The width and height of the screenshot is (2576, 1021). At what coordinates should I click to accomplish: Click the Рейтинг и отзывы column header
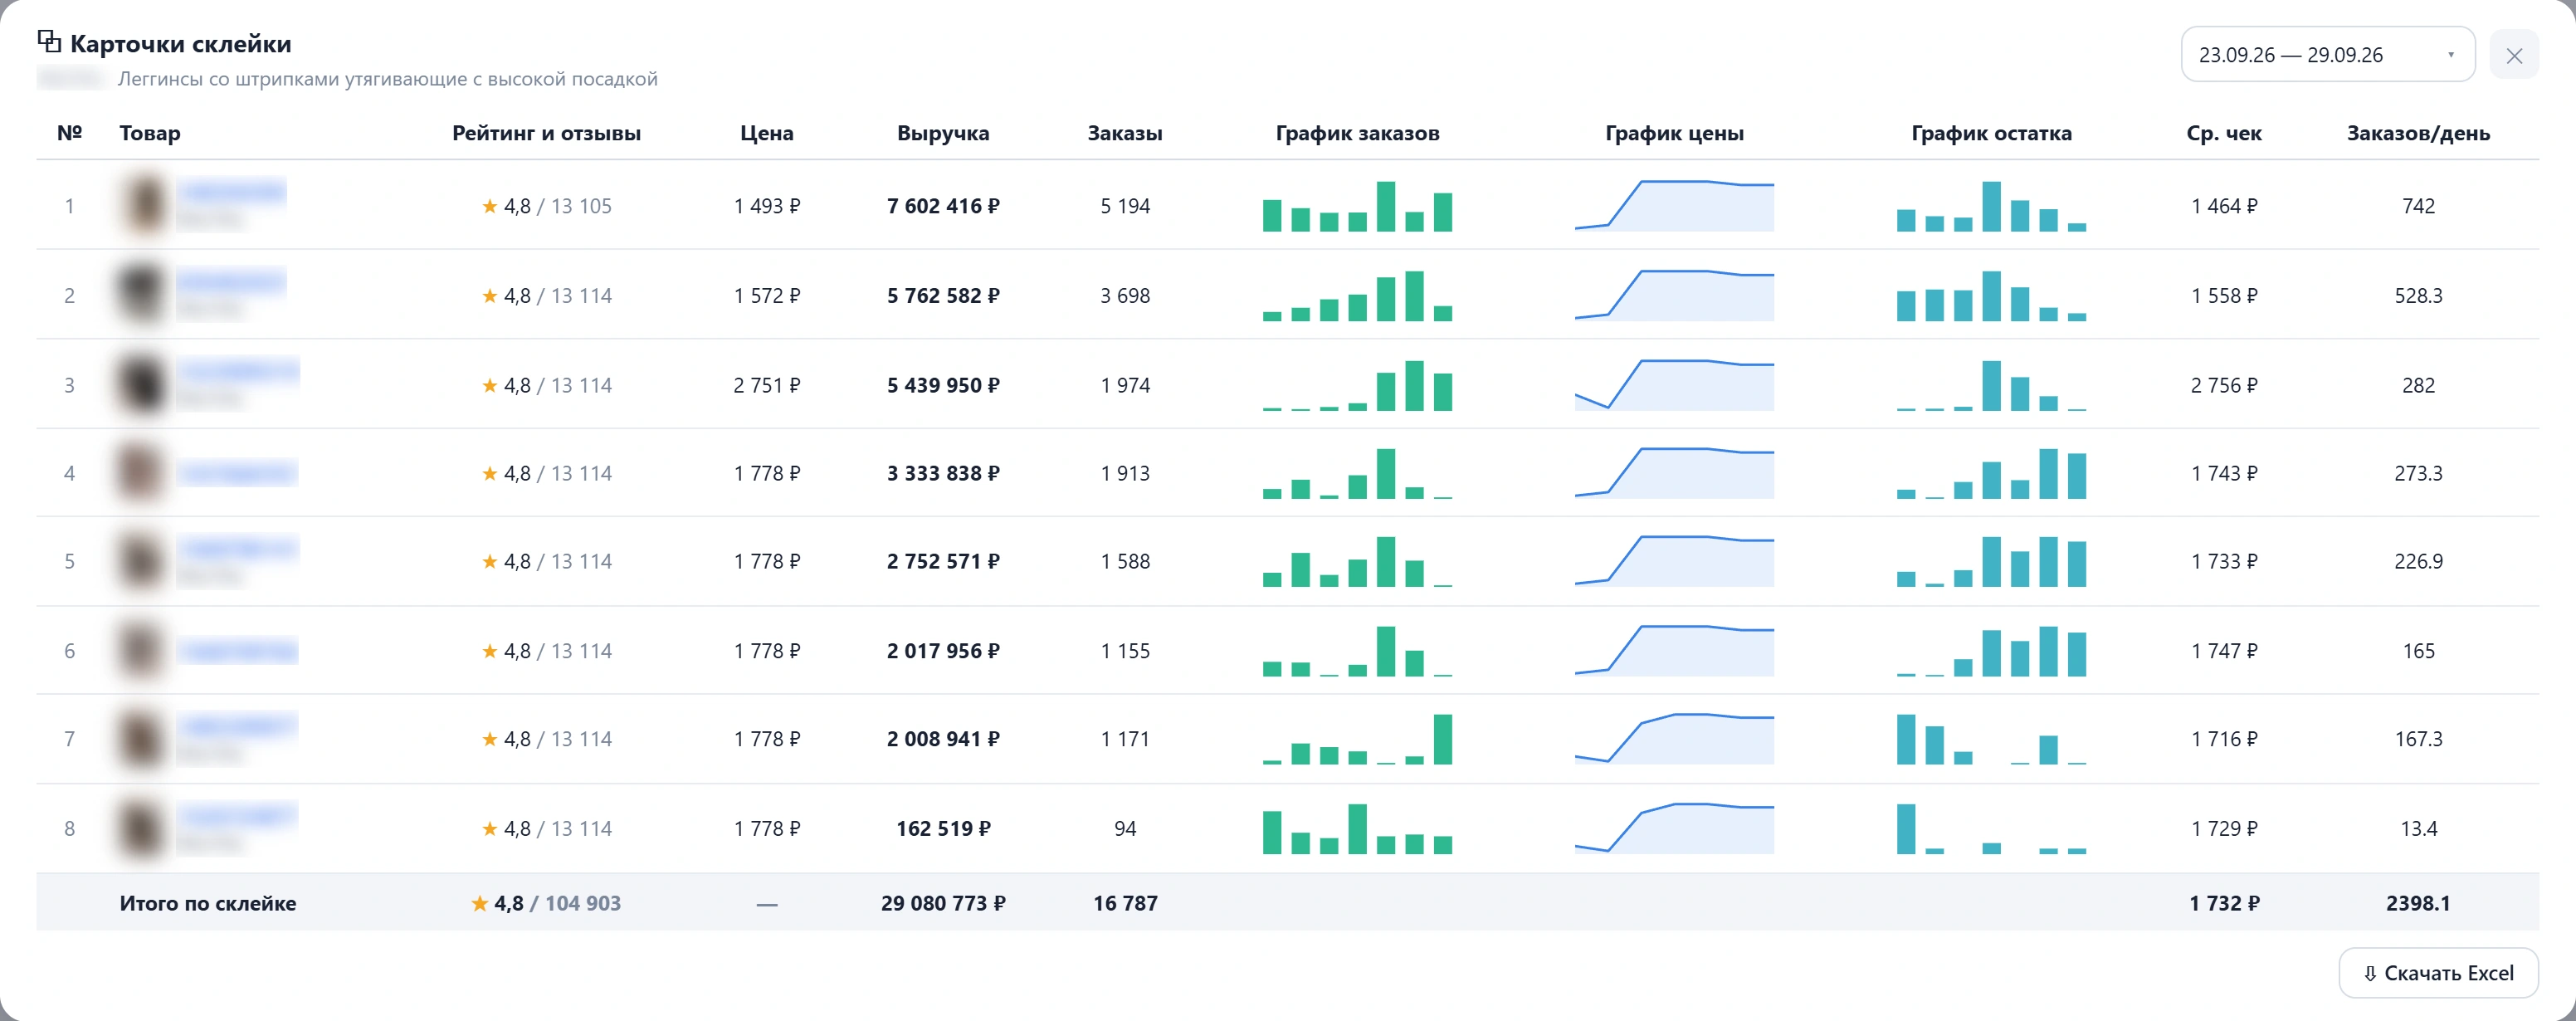pos(546,133)
